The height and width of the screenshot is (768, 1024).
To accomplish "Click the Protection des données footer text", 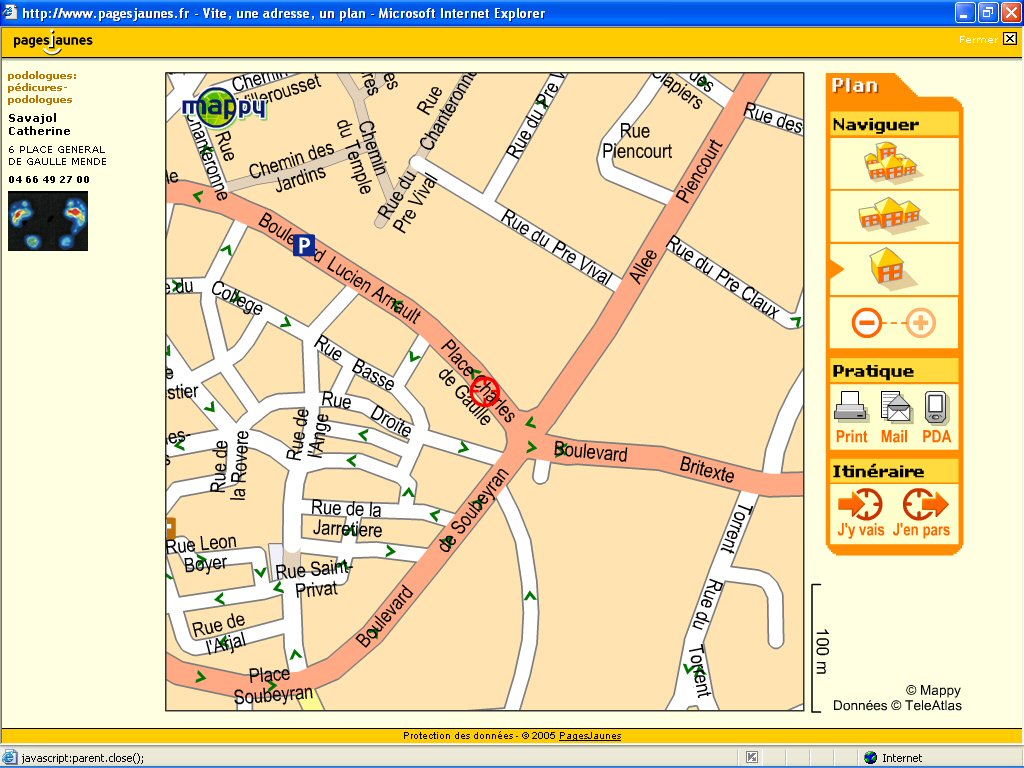I will [458, 735].
